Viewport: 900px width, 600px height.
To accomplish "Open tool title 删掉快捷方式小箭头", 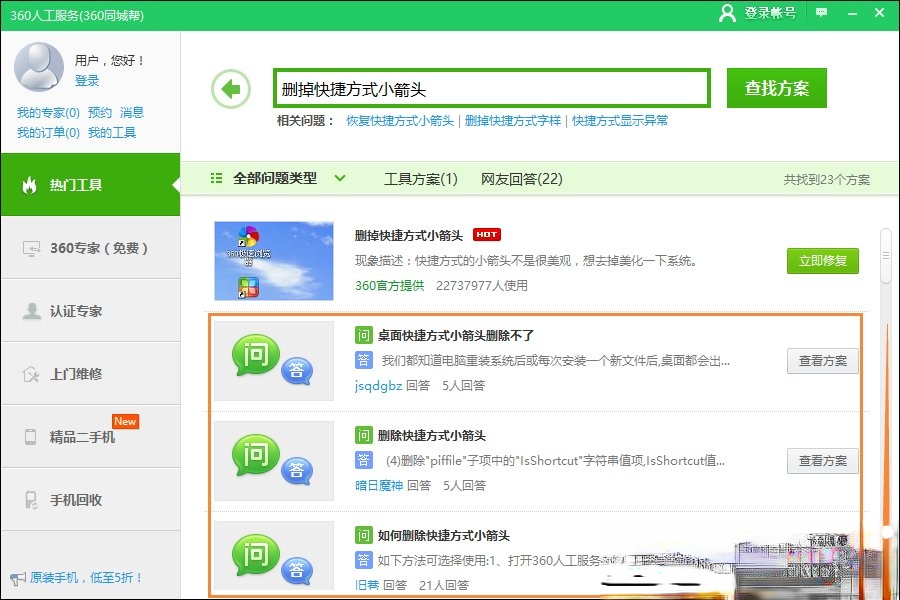I will click(409, 235).
